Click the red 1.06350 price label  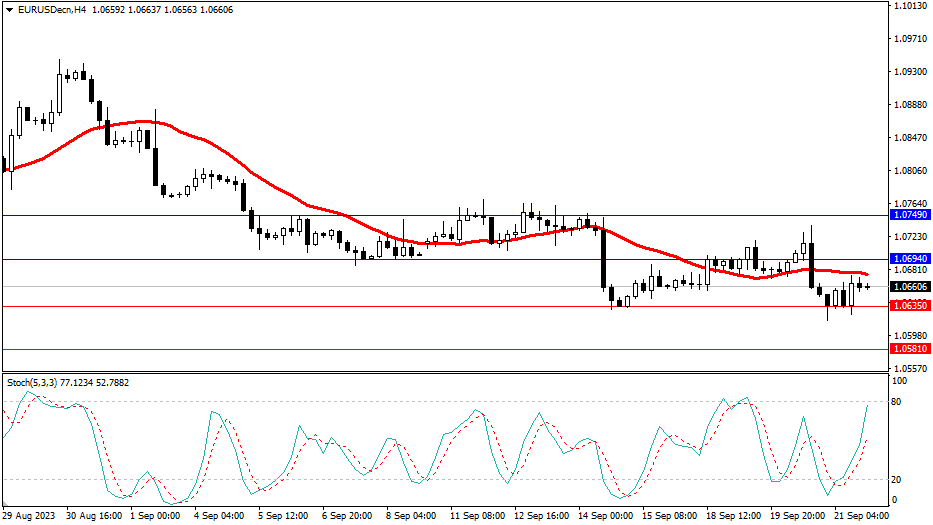[910, 306]
